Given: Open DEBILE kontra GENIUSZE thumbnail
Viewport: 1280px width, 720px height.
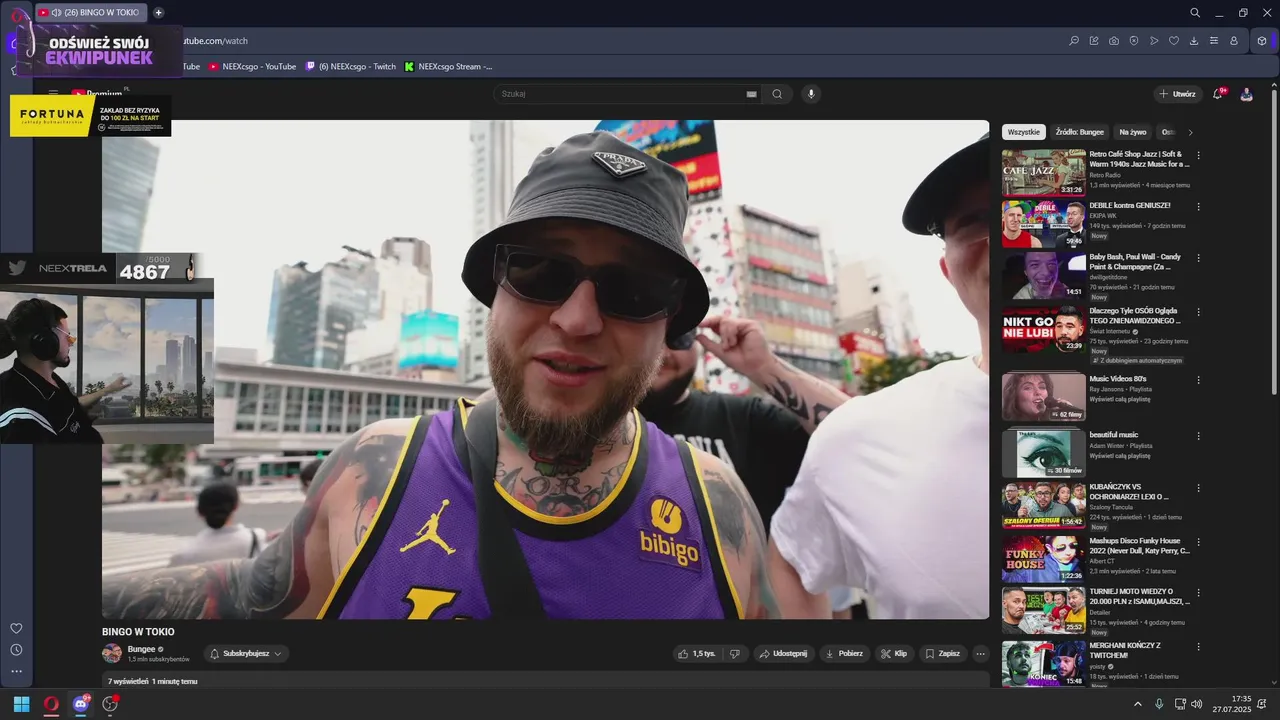Looking at the screenshot, I should click(x=1043, y=224).
